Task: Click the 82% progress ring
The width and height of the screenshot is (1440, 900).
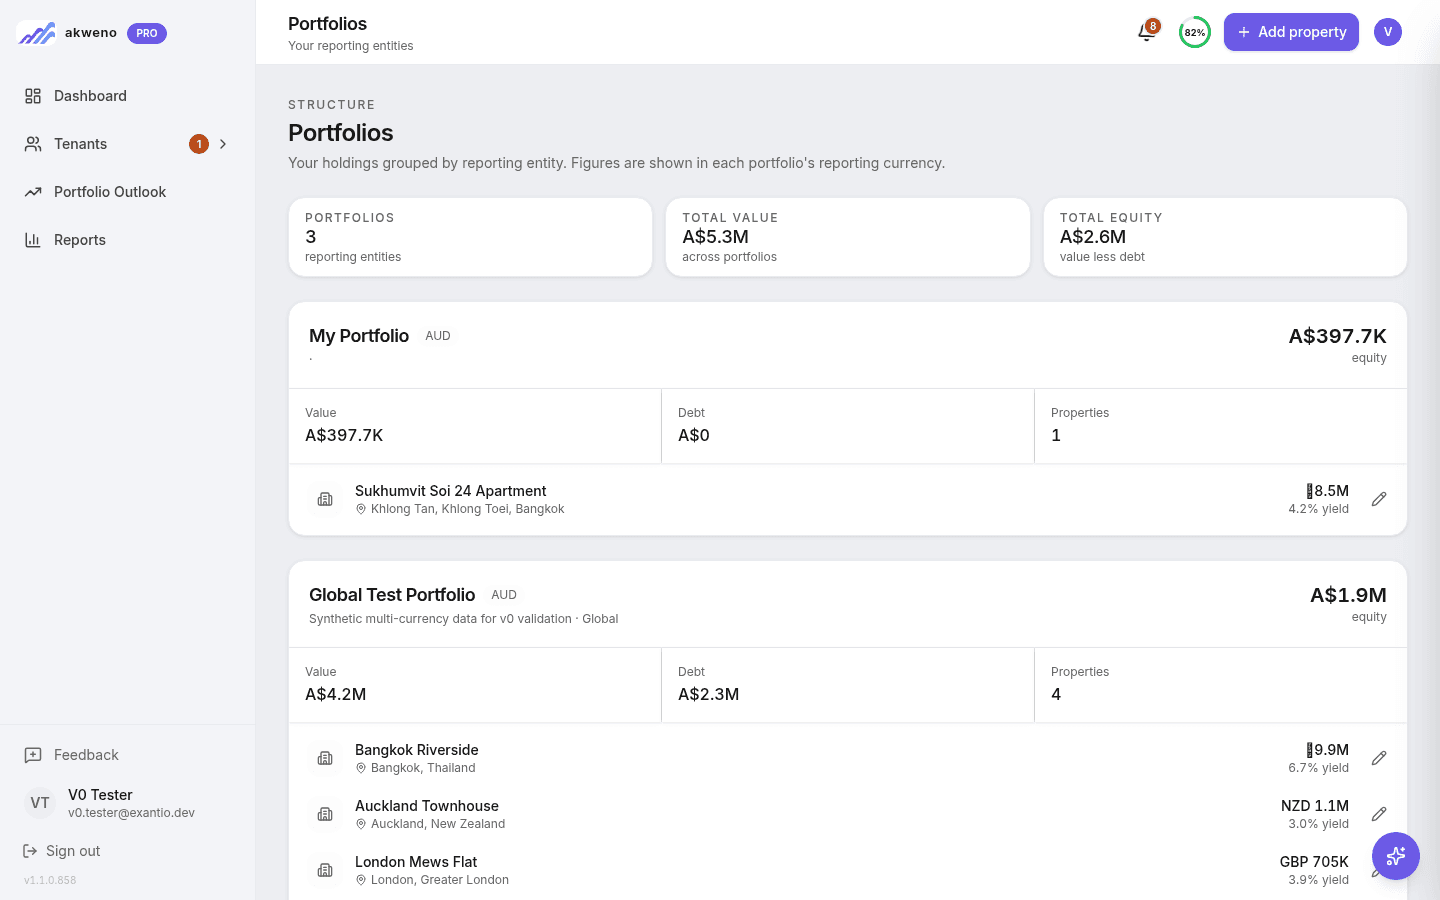Action: [1195, 32]
